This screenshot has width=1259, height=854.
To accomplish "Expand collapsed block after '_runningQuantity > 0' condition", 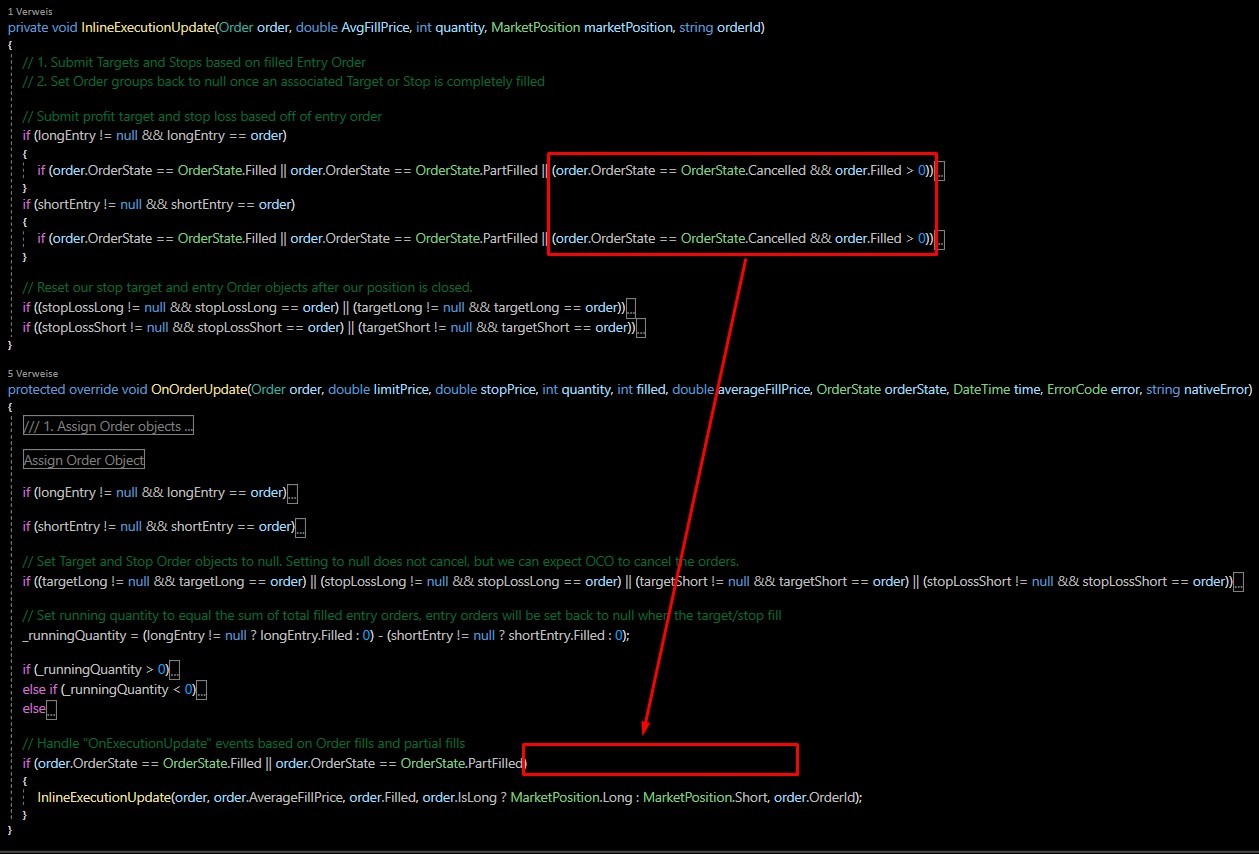I will (176, 670).
